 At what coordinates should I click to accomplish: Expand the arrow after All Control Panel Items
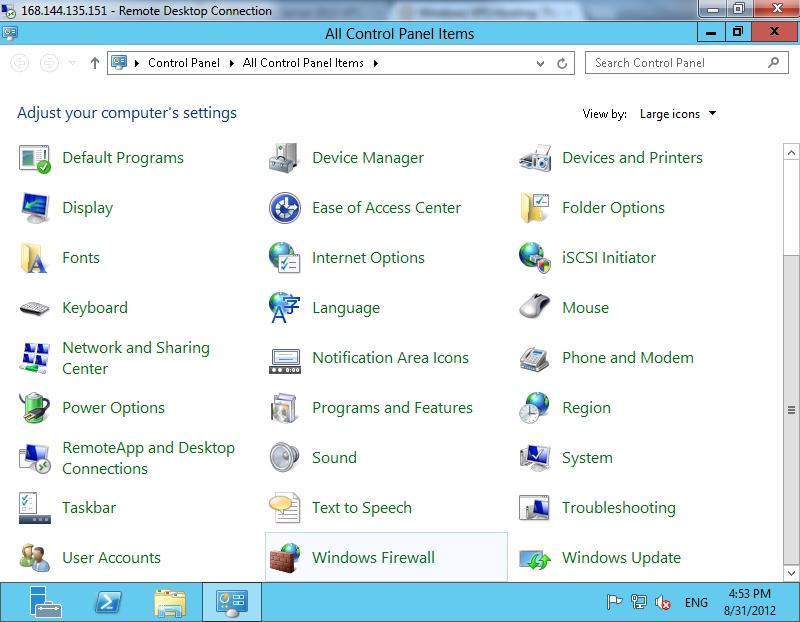pos(376,63)
